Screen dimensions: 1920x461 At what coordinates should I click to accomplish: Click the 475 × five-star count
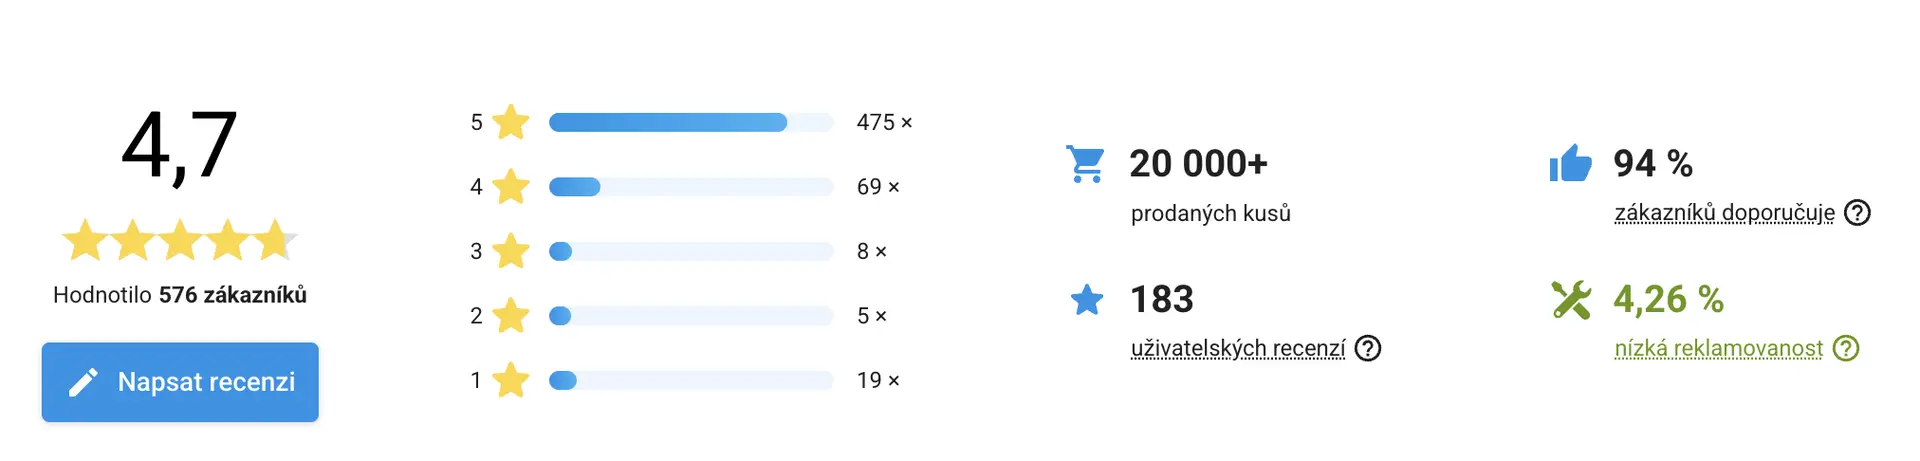tap(884, 123)
